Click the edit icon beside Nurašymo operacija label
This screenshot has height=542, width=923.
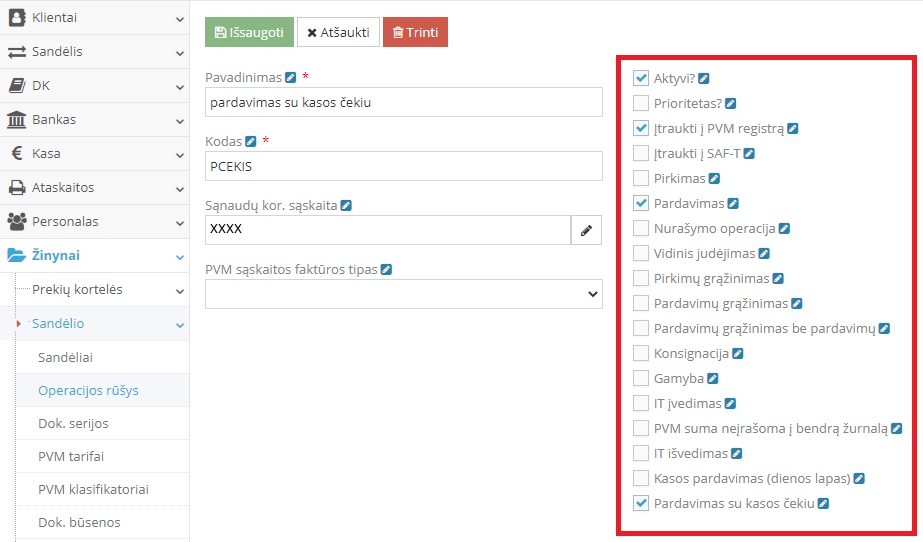pos(784,228)
